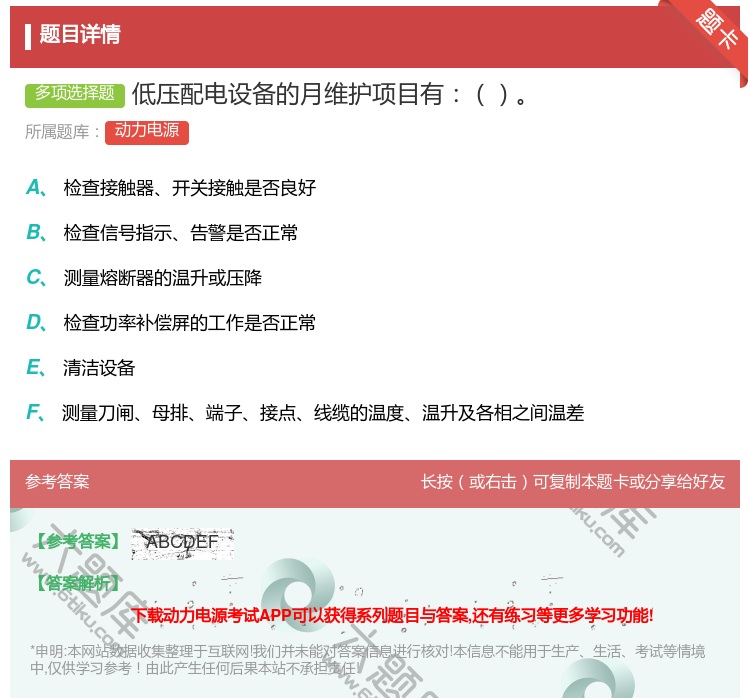Click the 题目详情 header title
This screenshot has width=750, height=698.
(80, 34)
